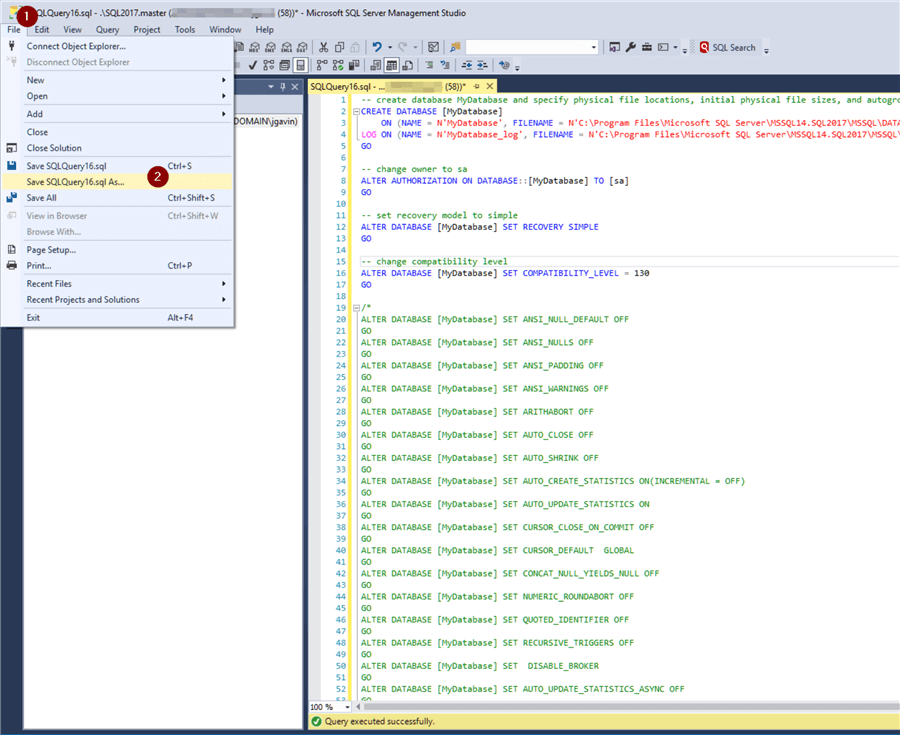Open the 100 % zoom dropdown
This screenshot has width=900, height=735.
coord(347,707)
